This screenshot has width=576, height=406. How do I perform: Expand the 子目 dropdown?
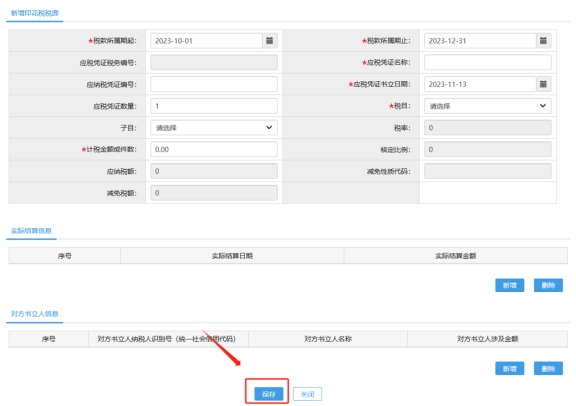pos(214,127)
